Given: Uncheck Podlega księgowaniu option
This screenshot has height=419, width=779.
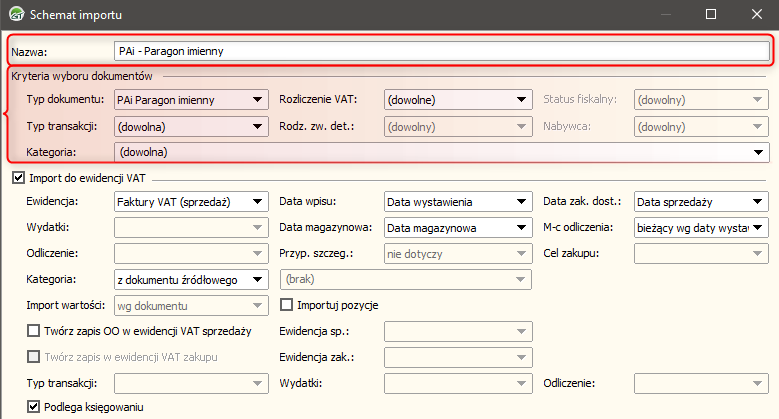Looking at the screenshot, I should pos(34,407).
